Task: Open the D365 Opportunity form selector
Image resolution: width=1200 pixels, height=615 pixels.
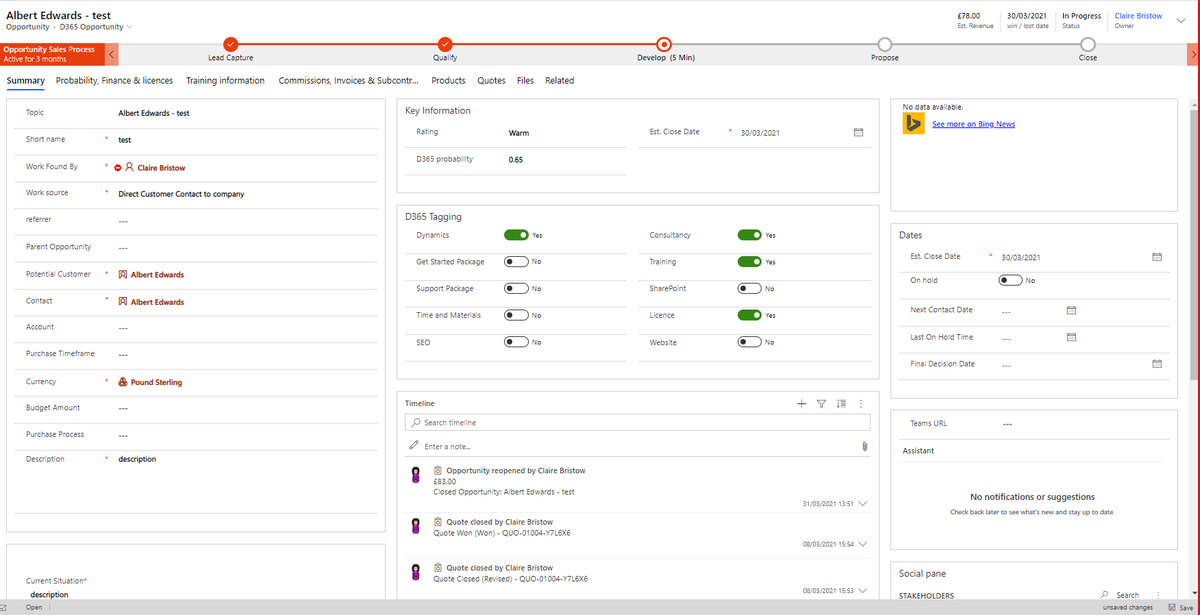Action: (x=96, y=26)
